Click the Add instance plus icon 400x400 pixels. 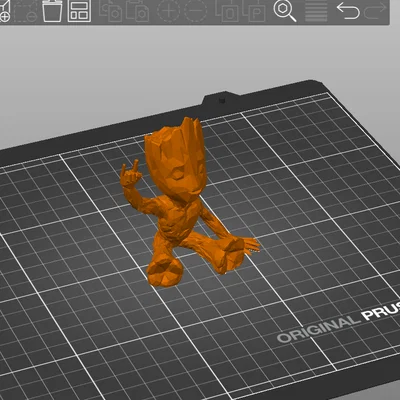[168, 11]
